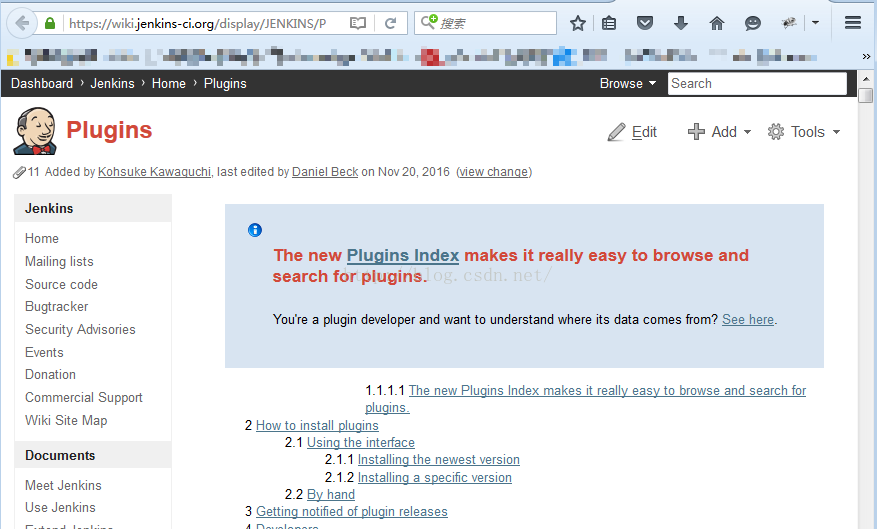Save page to Pocket icon
Screen dimensions: 877x529
point(645,23)
